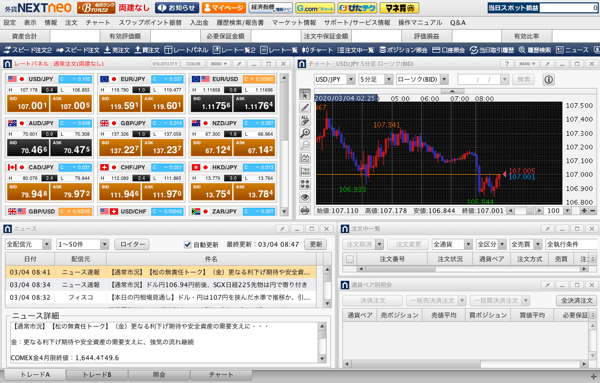
Task: Open the 全配信元 source dropdown in news
Action: pyautogui.click(x=47, y=244)
